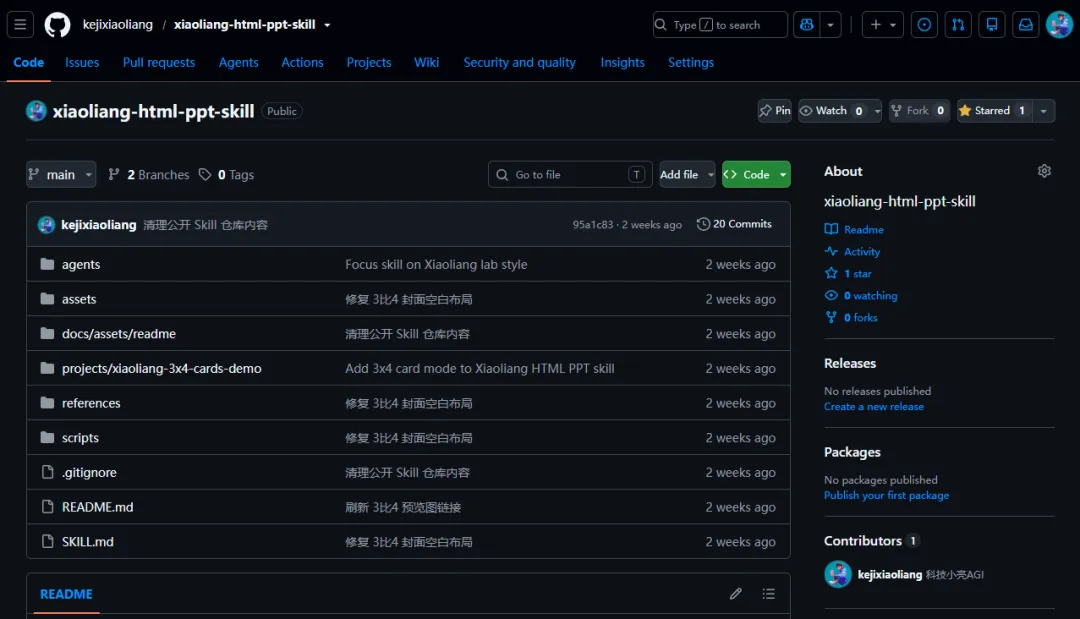1080x619 pixels.
Task: Switch to the Issues tab
Action: coord(82,62)
